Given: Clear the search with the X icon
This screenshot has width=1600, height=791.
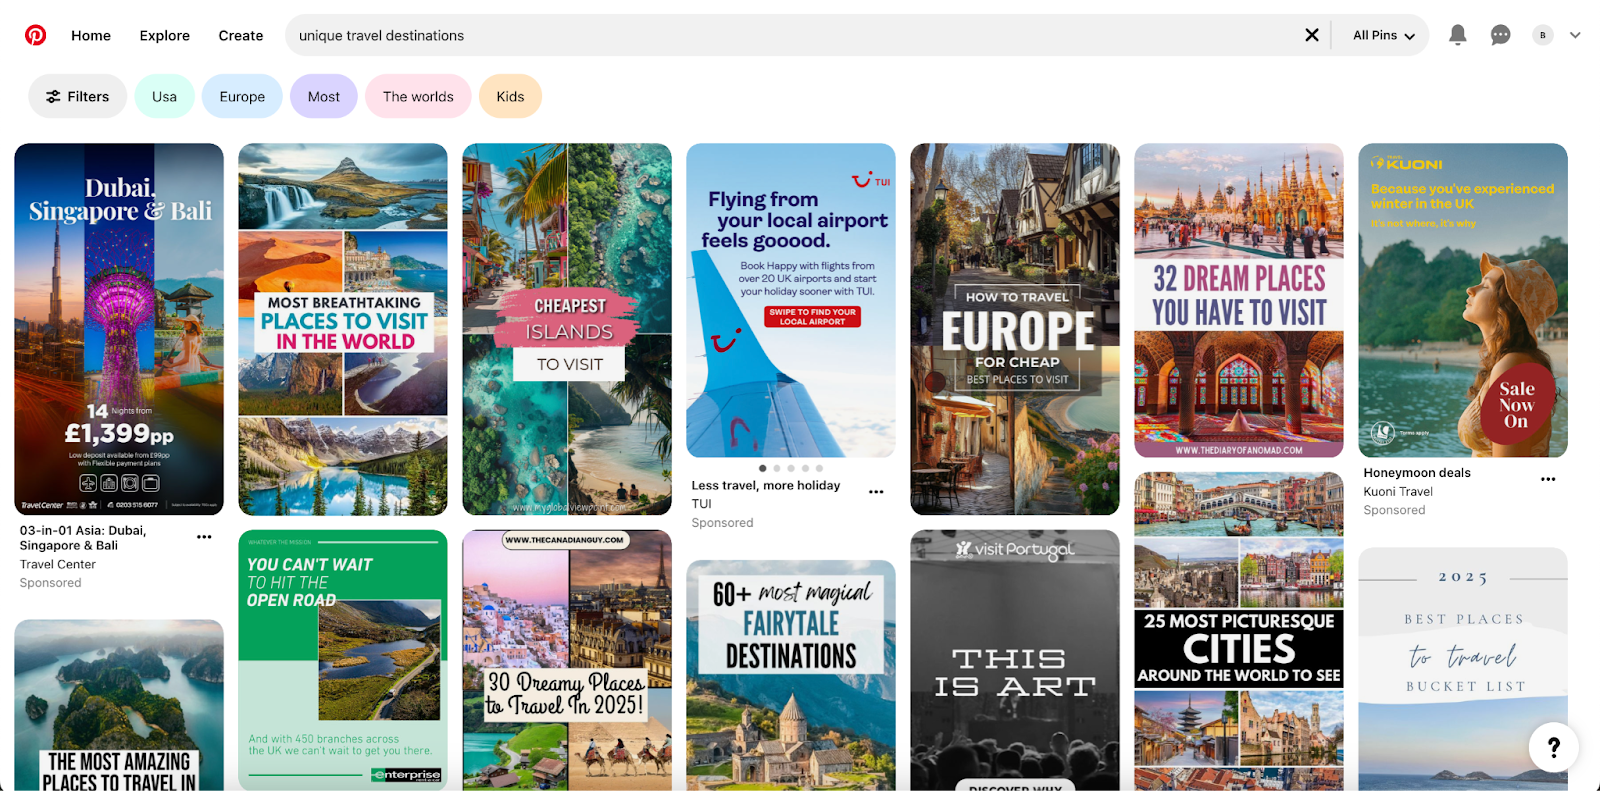Looking at the screenshot, I should 1312,35.
